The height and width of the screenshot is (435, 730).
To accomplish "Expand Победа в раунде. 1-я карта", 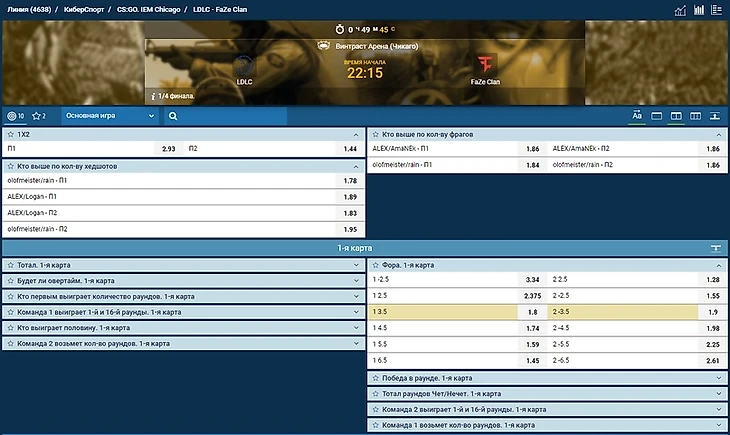I will pos(720,378).
